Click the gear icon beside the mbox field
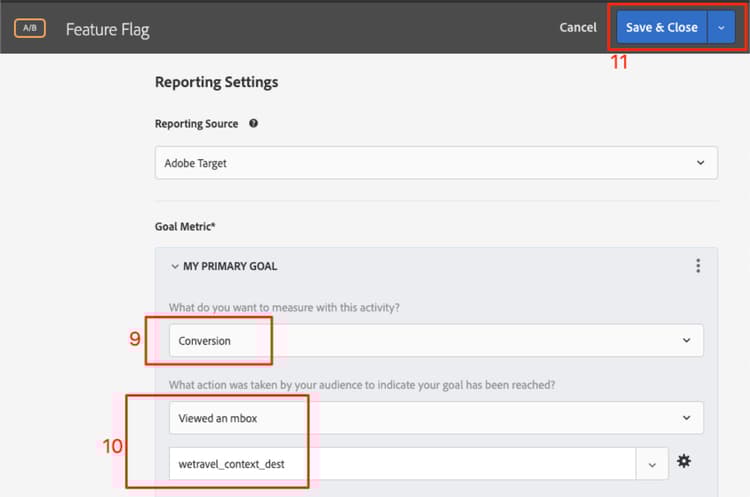The image size is (750, 497). point(684,462)
